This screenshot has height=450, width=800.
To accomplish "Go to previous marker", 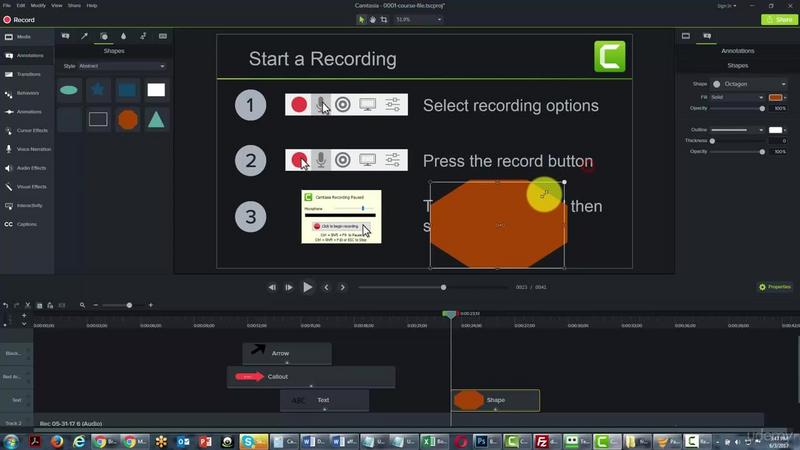I will pos(326,288).
